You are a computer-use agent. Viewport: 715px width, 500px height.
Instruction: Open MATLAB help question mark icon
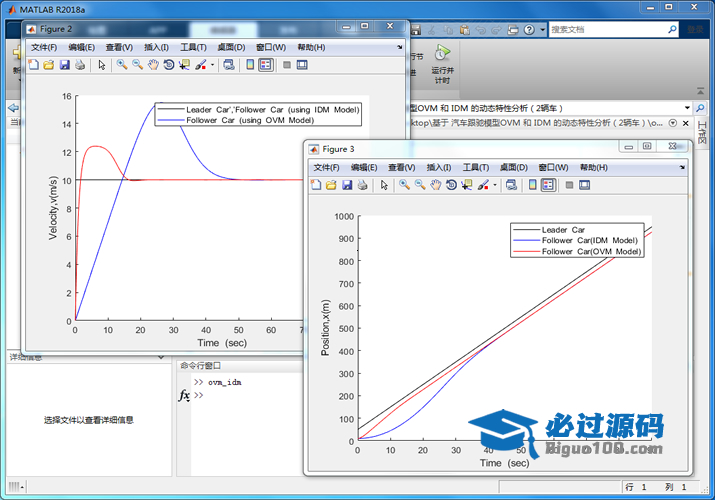529,30
